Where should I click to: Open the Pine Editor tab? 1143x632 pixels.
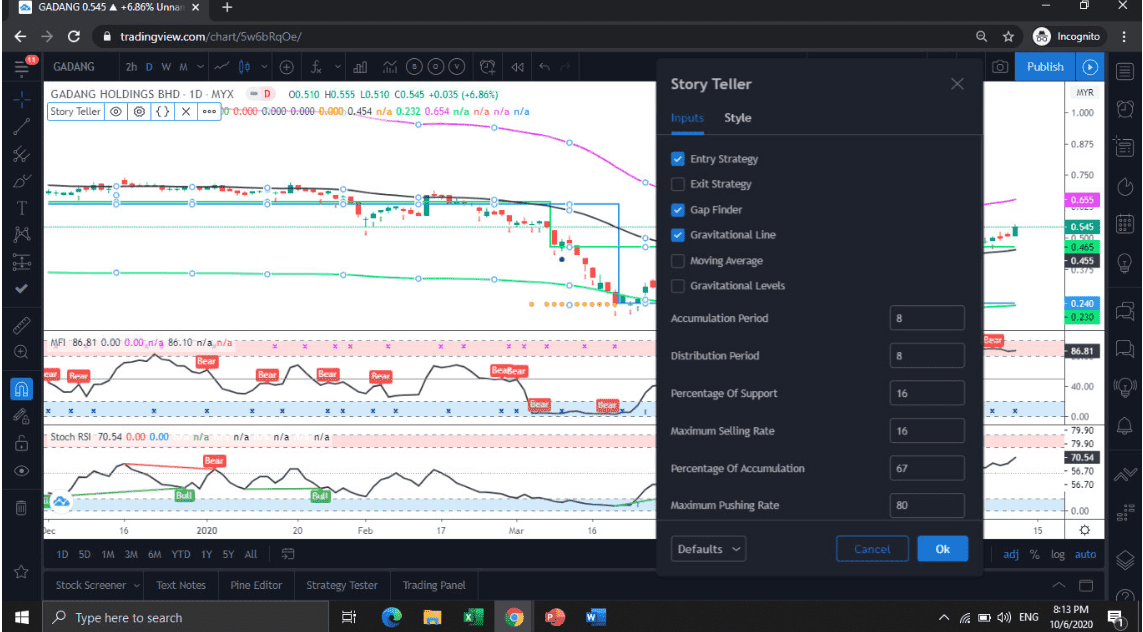coord(256,585)
